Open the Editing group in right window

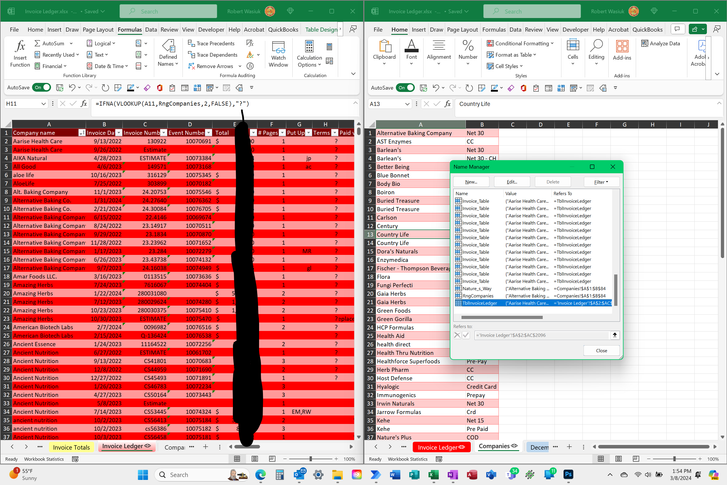tap(596, 52)
